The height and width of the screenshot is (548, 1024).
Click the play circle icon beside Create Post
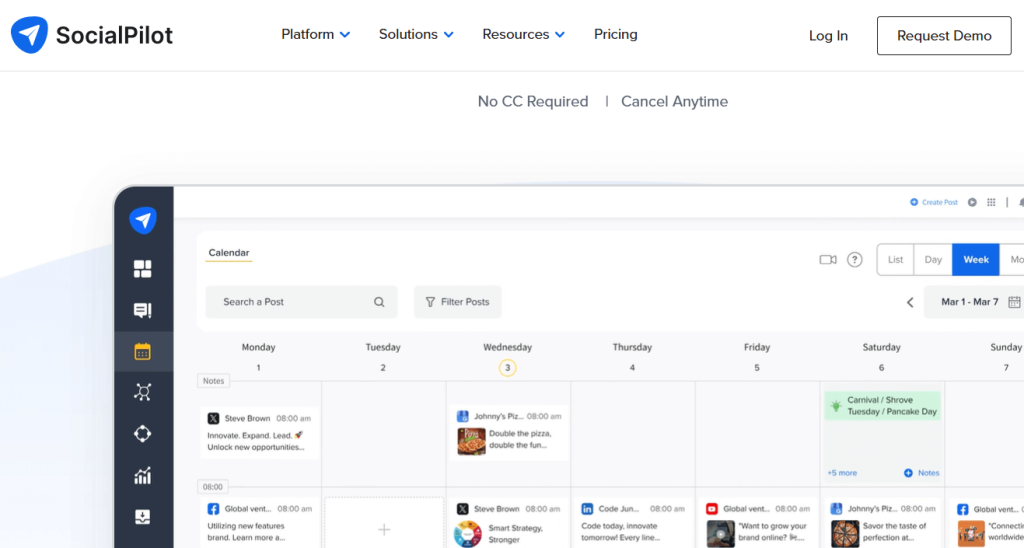click(x=972, y=202)
